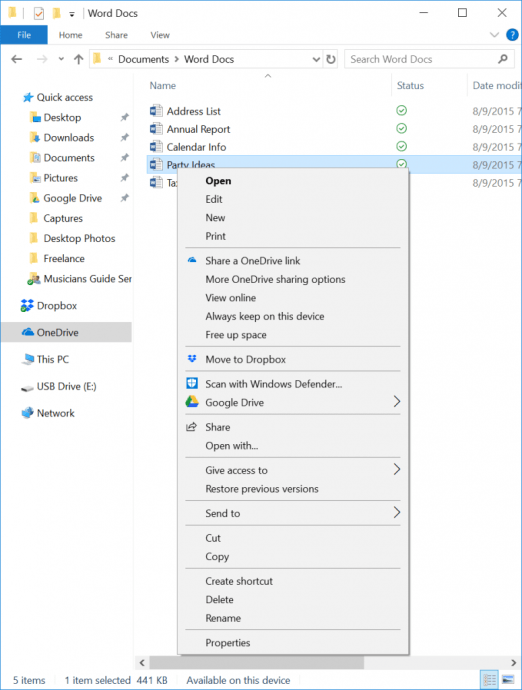Click the Share arrow icon in menu
Screen dimensions: 522x690
[x=191, y=427]
